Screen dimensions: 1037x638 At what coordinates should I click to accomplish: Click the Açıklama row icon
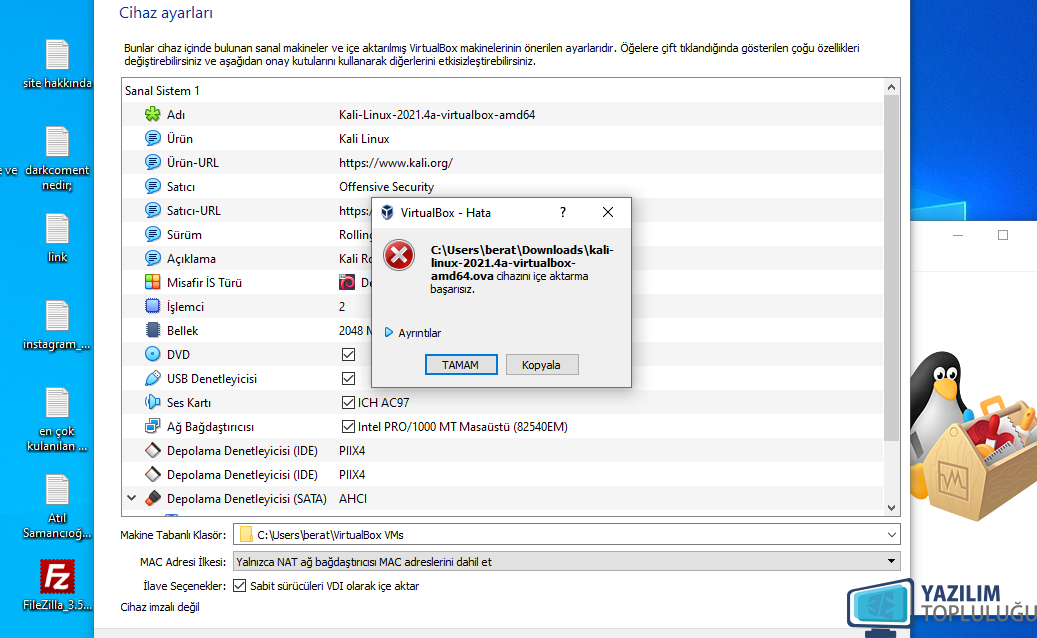pos(153,258)
